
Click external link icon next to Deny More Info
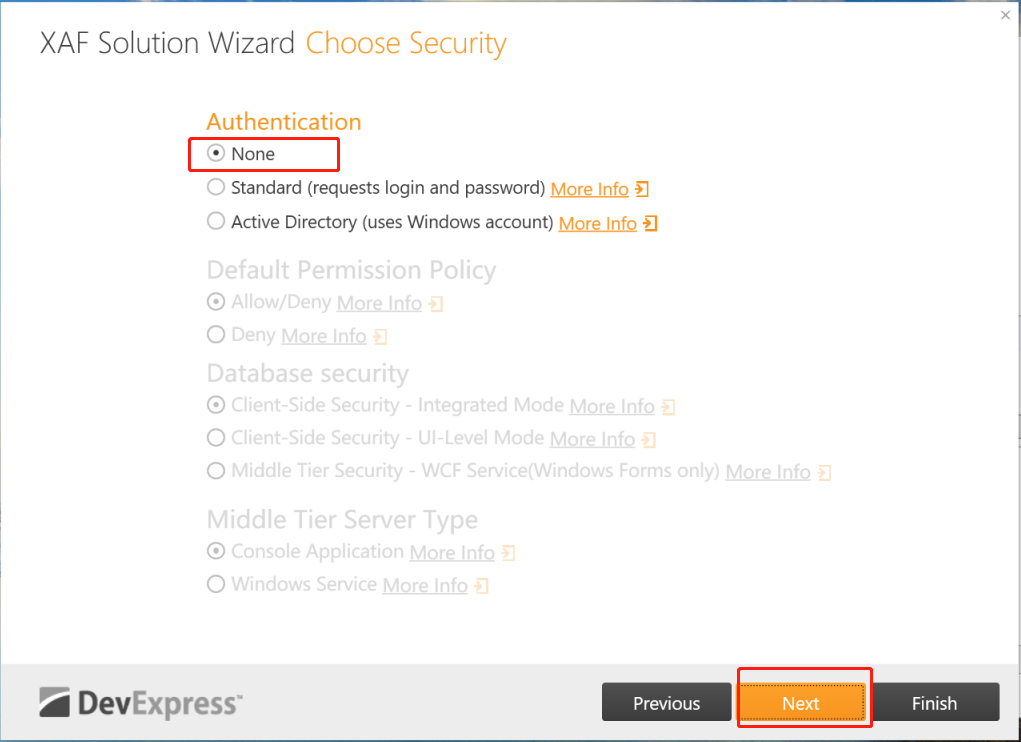pos(380,336)
